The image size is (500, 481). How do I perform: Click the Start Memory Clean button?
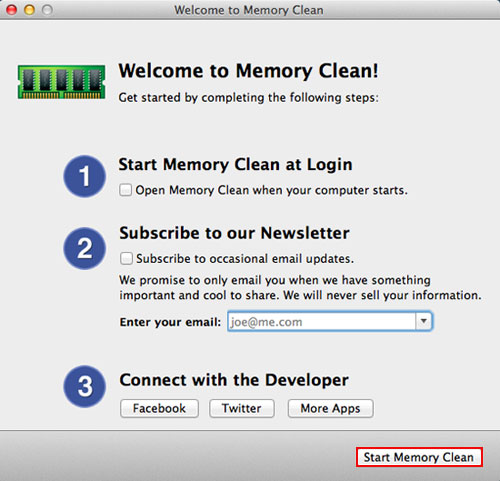pyautogui.click(x=419, y=457)
